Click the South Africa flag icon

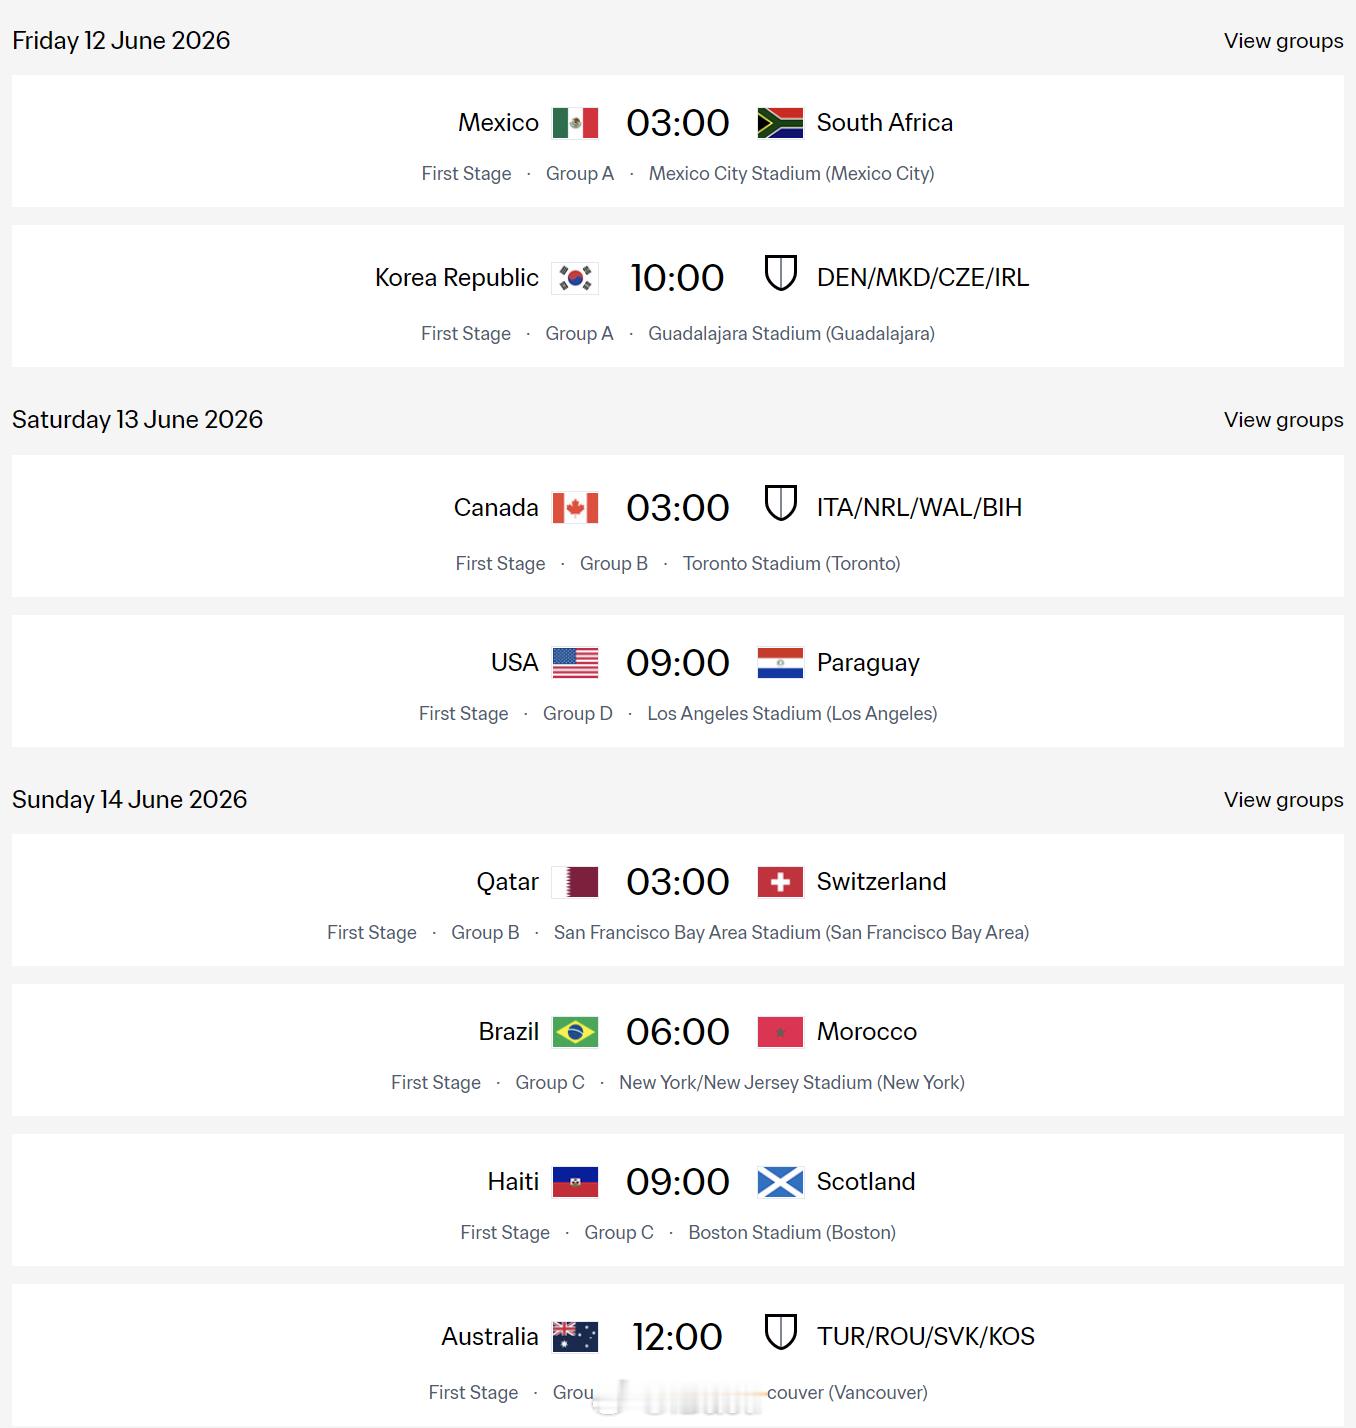(780, 123)
